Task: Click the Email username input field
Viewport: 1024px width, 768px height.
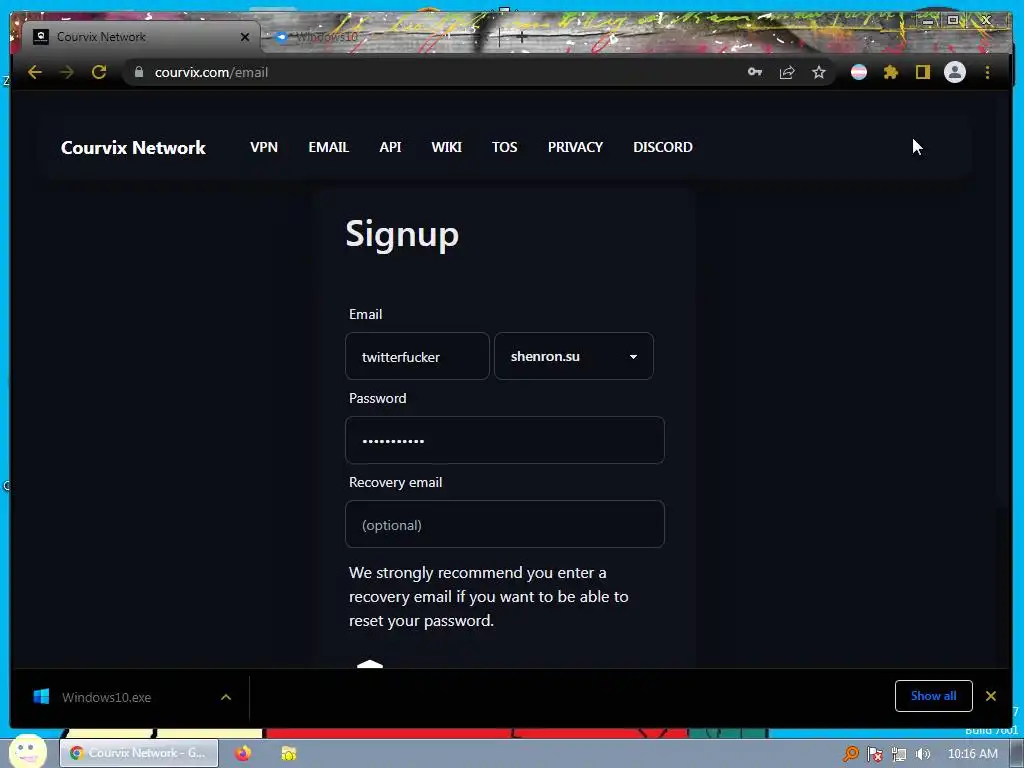Action: coord(417,356)
